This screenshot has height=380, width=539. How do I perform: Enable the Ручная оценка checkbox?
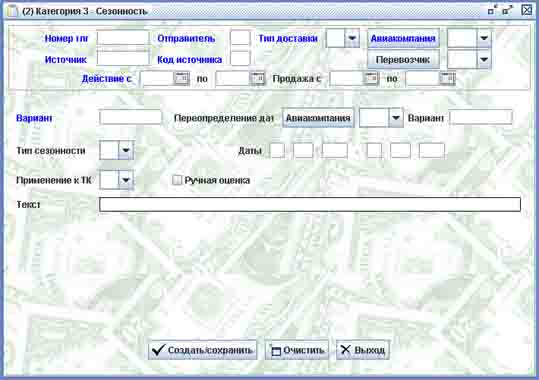(x=177, y=180)
